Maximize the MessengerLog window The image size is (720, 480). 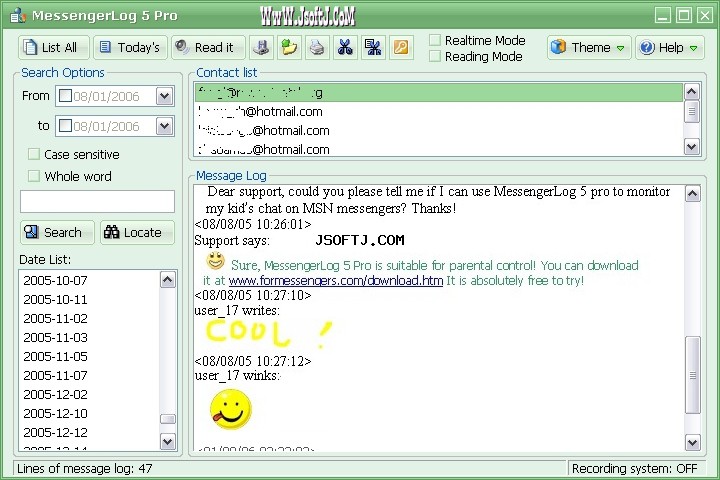684,15
